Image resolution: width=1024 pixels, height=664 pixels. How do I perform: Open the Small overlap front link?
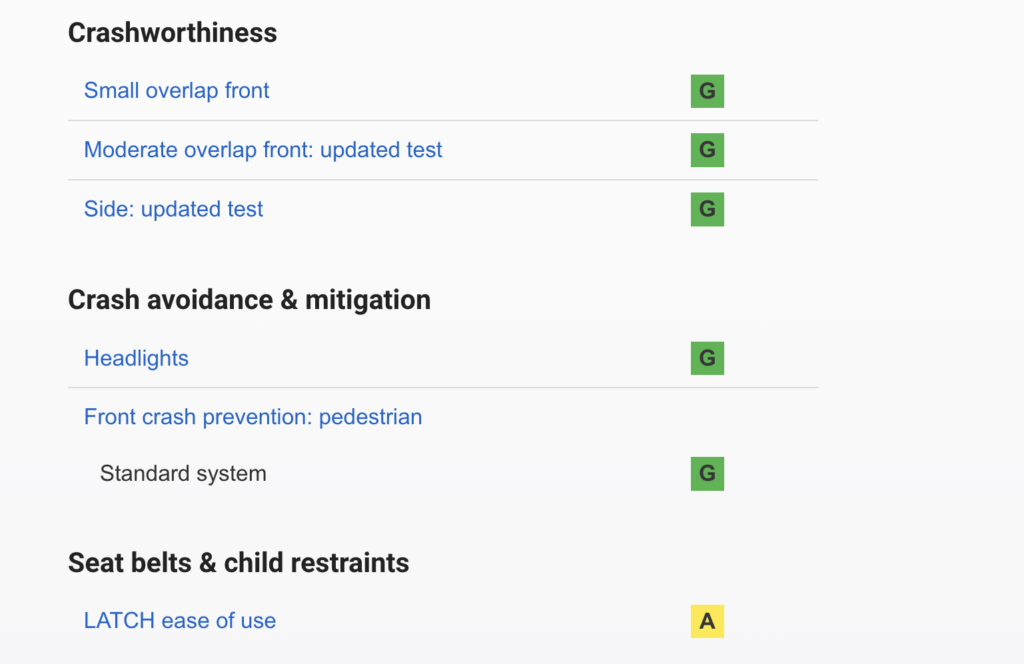click(176, 91)
